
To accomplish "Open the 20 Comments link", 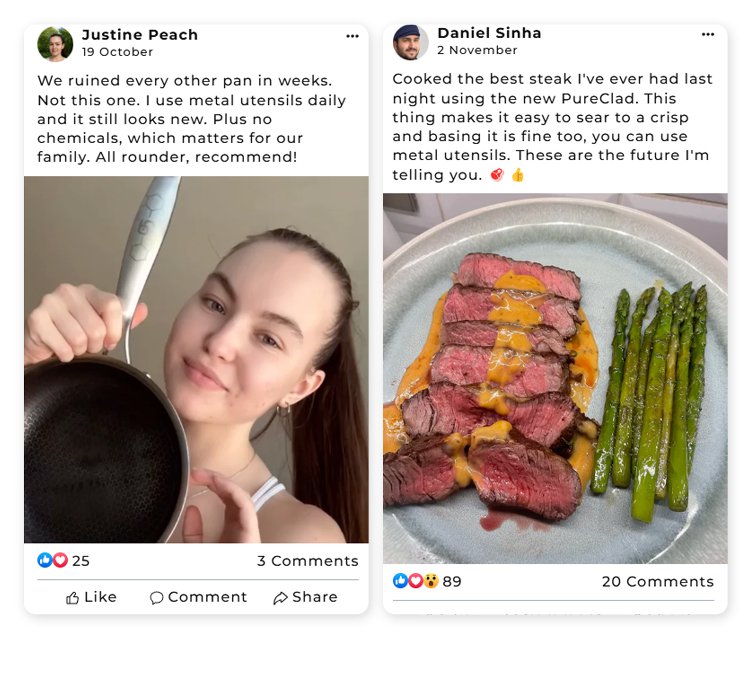I will [x=657, y=582].
